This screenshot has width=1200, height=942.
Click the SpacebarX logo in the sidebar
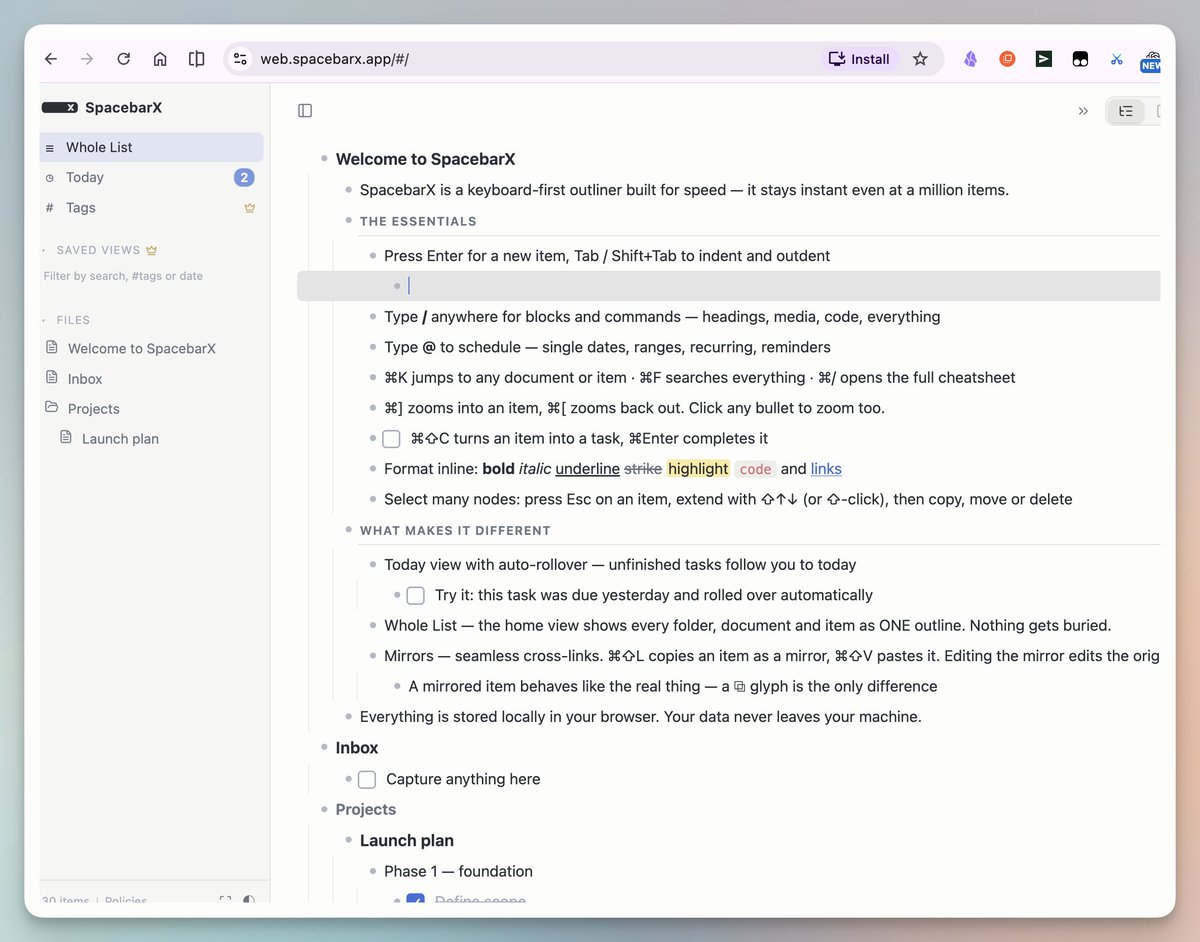[59, 108]
